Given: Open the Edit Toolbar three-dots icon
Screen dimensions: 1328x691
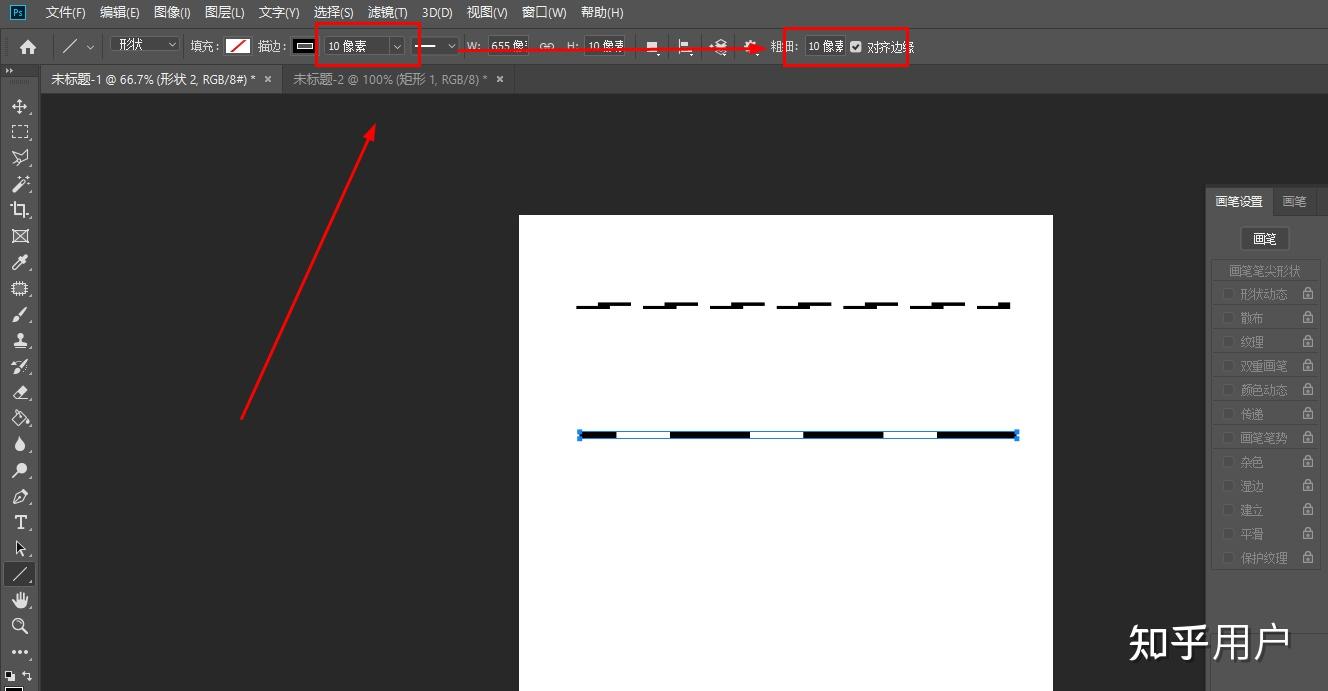Looking at the screenshot, I should pyautogui.click(x=19, y=652).
